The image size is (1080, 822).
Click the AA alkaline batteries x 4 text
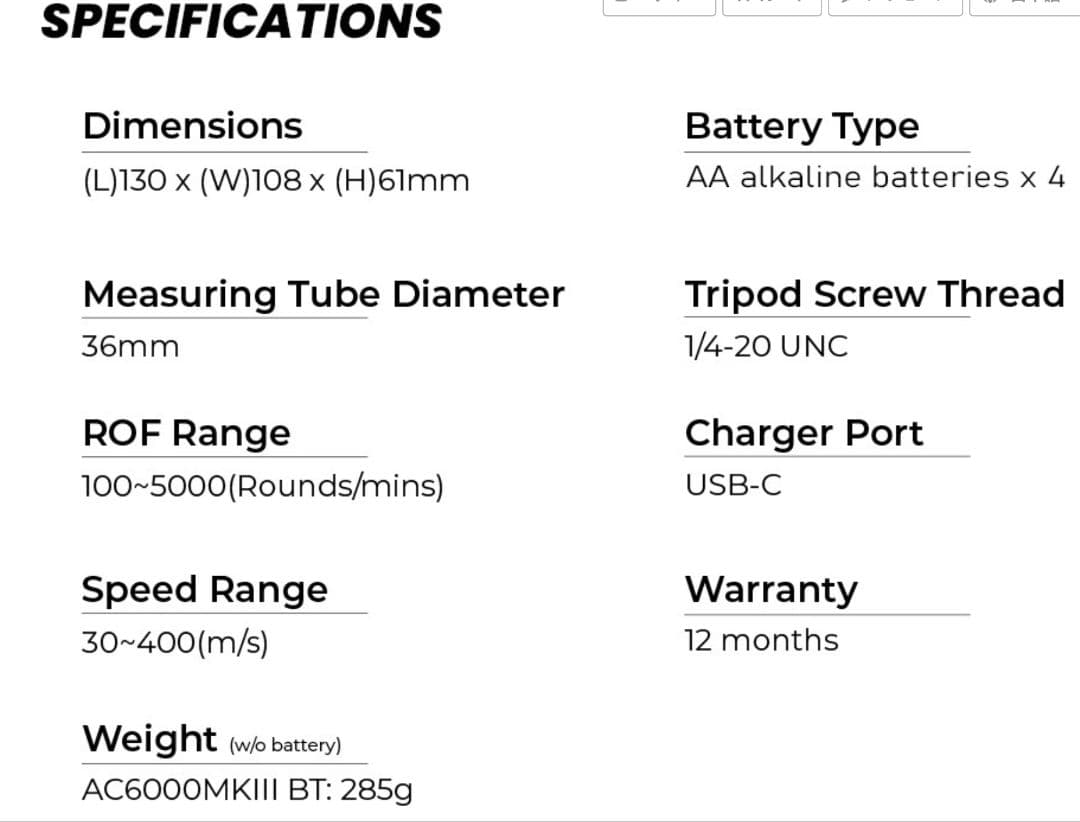point(875,178)
